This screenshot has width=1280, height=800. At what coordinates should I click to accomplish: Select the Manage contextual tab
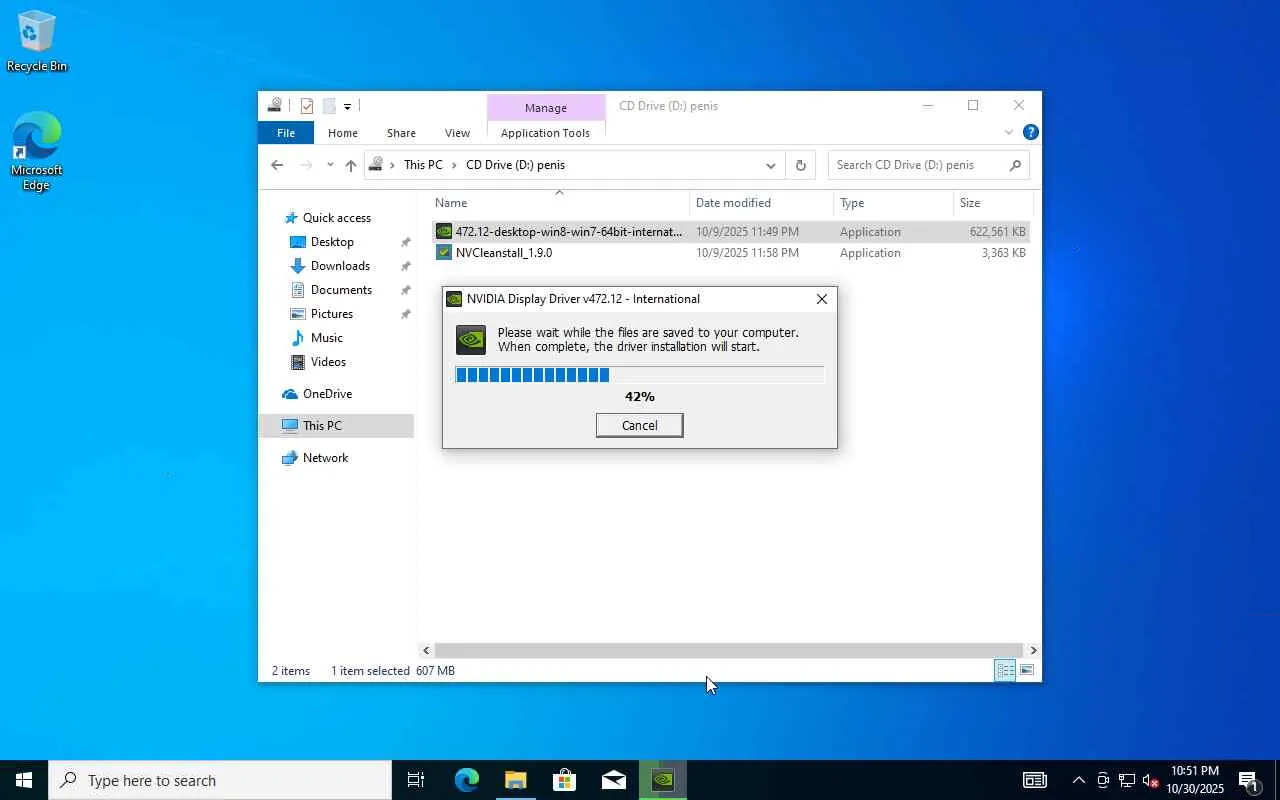pyautogui.click(x=545, y=107)
